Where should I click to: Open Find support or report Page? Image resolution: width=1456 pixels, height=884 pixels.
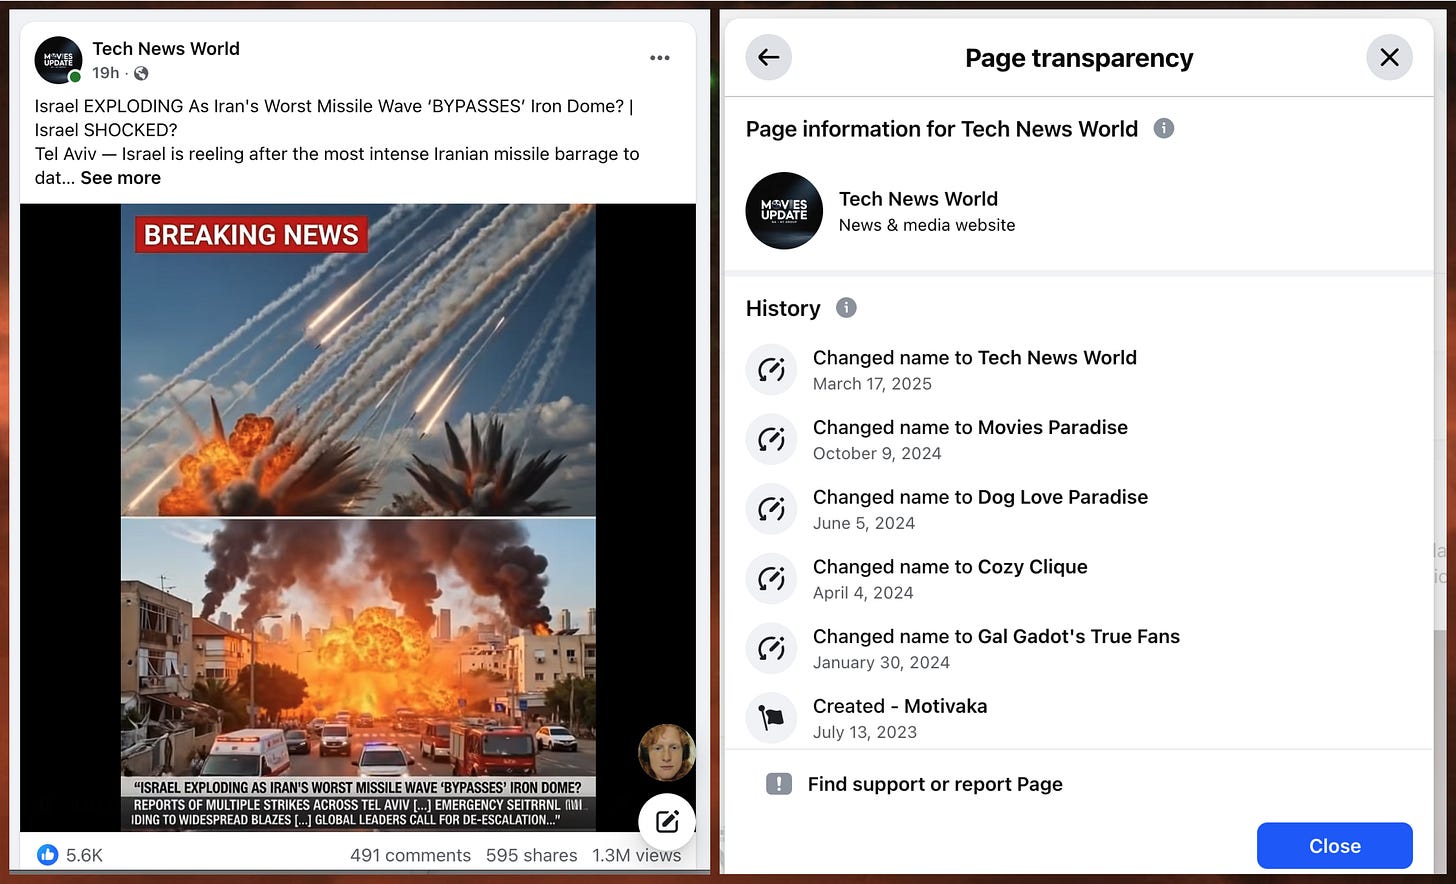coord(934,784)
